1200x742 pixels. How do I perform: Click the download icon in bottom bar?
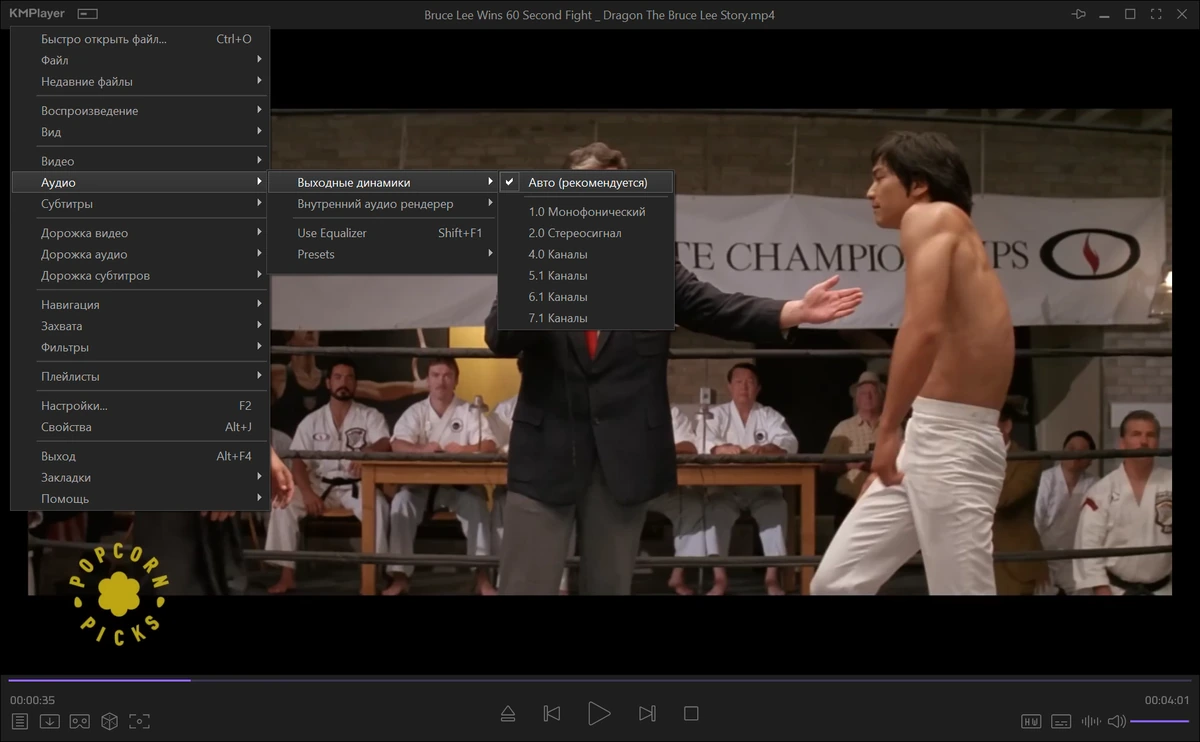49,721
